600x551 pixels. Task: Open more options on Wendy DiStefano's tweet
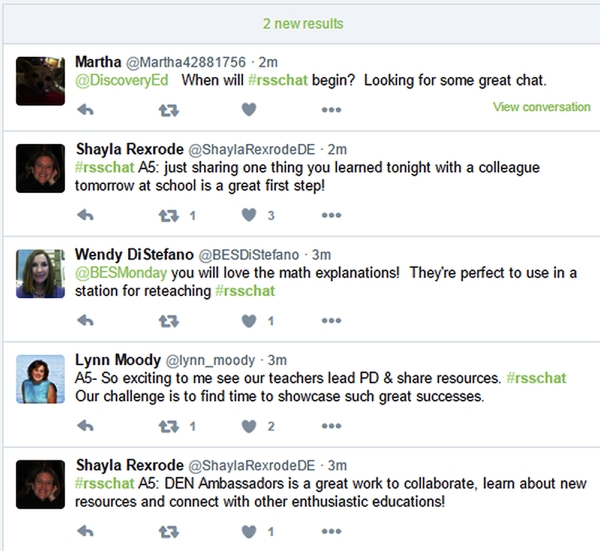(331, 321)
